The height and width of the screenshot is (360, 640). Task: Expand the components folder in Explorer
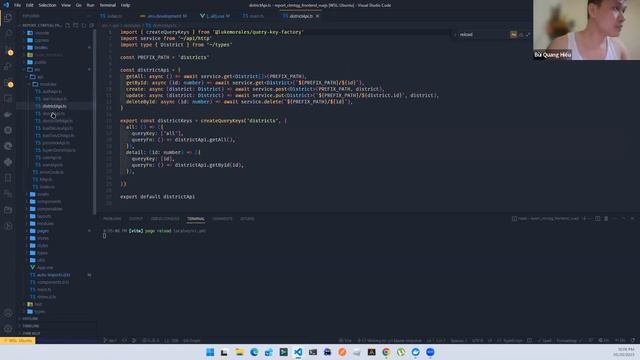pyautogui.click(x=49, y=202)
